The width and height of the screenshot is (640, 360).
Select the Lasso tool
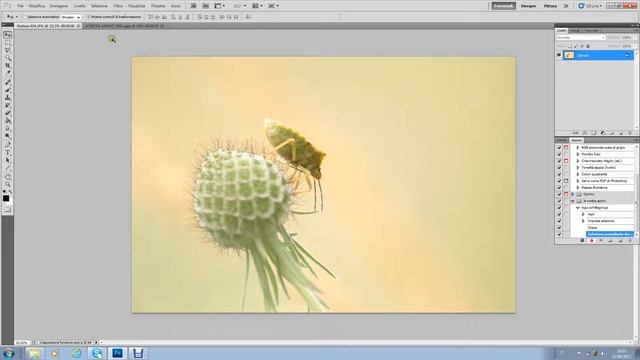pyautogui.click(x=7, y=51)
